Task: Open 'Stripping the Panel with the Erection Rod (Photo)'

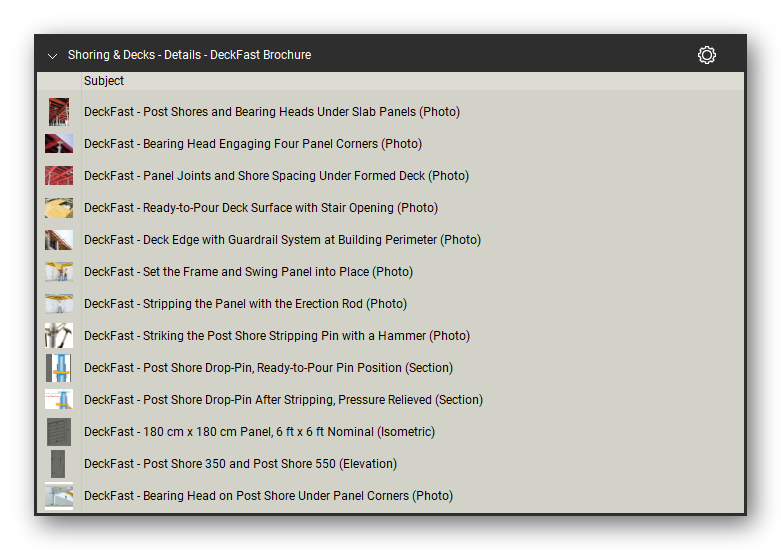Action: coord(246,303)
